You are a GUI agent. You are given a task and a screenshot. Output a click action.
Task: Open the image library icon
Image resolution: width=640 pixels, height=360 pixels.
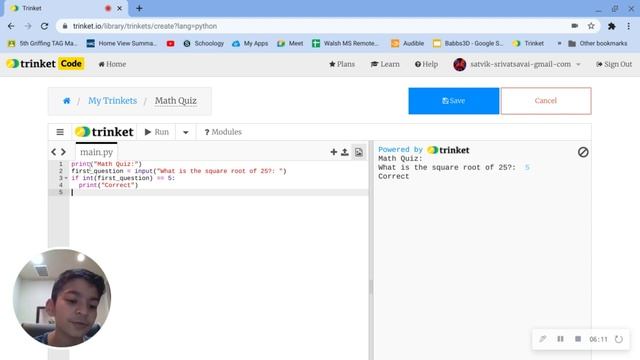click(x=358, y=152)
